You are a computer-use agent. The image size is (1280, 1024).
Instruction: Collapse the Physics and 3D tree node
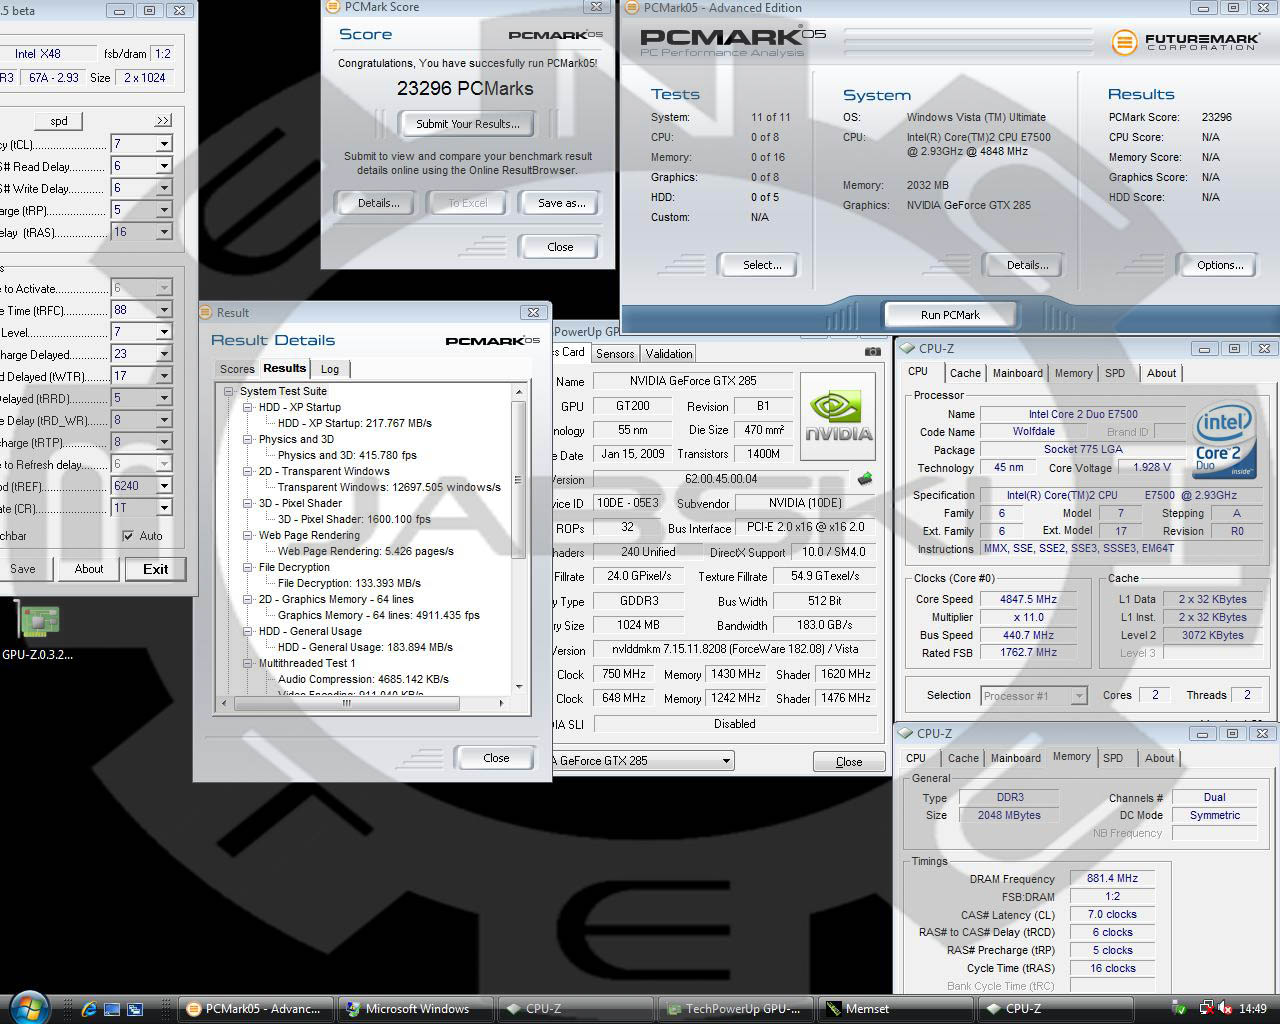(x=248, y=440)
